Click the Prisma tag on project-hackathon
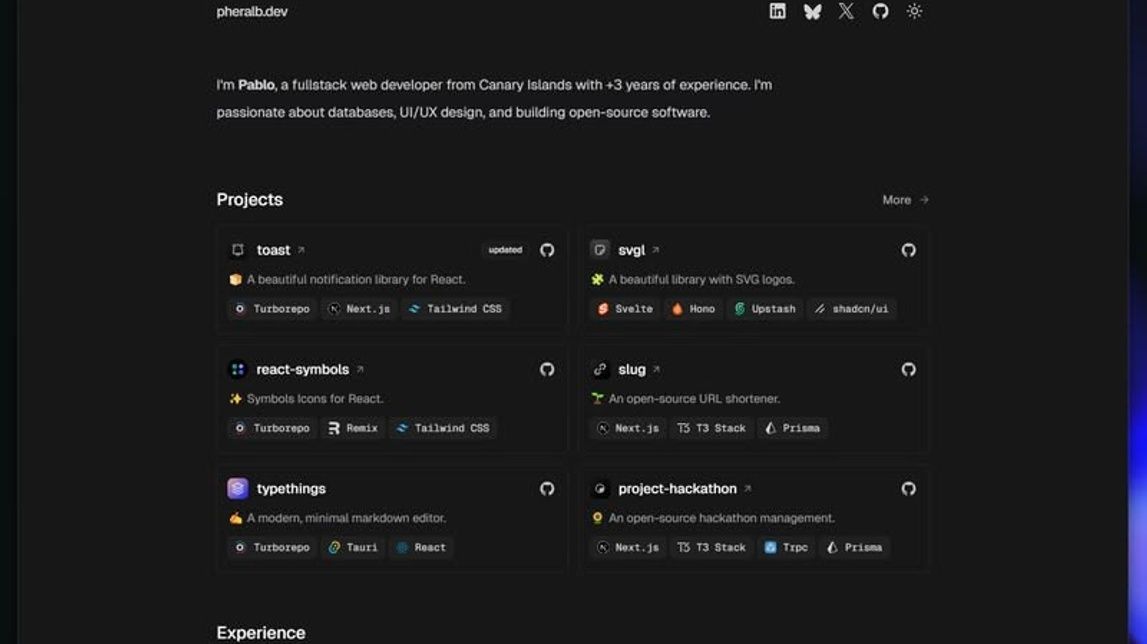Image resolution: width=1147 pixels, height=644 pixels. tap(855, 547)
